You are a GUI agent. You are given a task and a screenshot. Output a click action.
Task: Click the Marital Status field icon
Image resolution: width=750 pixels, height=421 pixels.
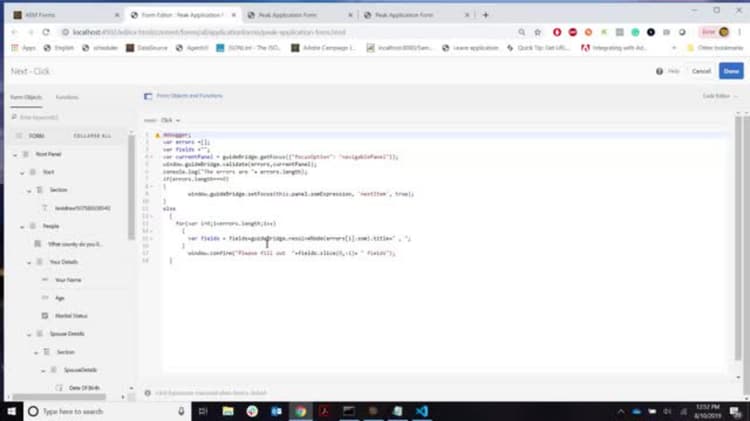point(45,316)
